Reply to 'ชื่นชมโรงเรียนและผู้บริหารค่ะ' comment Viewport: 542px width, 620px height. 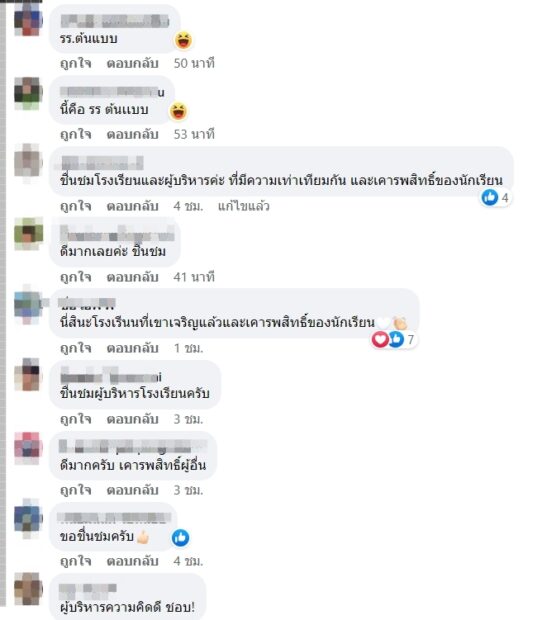pos(132,206)
